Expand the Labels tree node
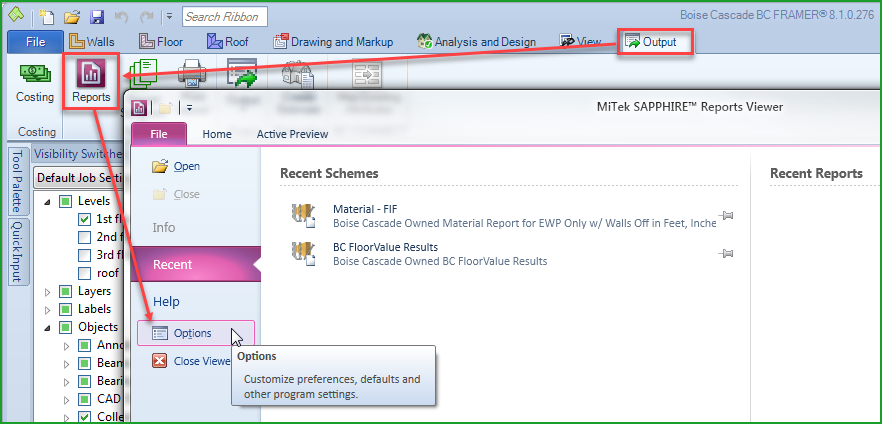The width and height of the screenshot is (882, 424). (47, 309)
